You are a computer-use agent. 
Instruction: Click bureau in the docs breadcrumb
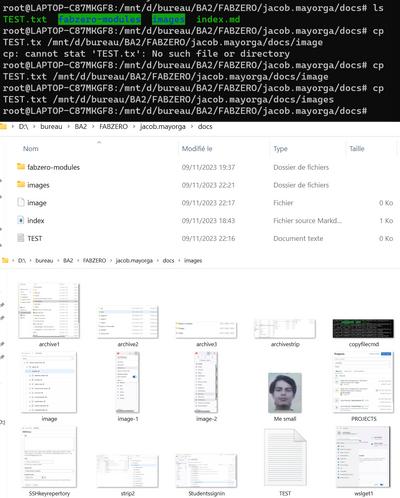tap(51, 127)
